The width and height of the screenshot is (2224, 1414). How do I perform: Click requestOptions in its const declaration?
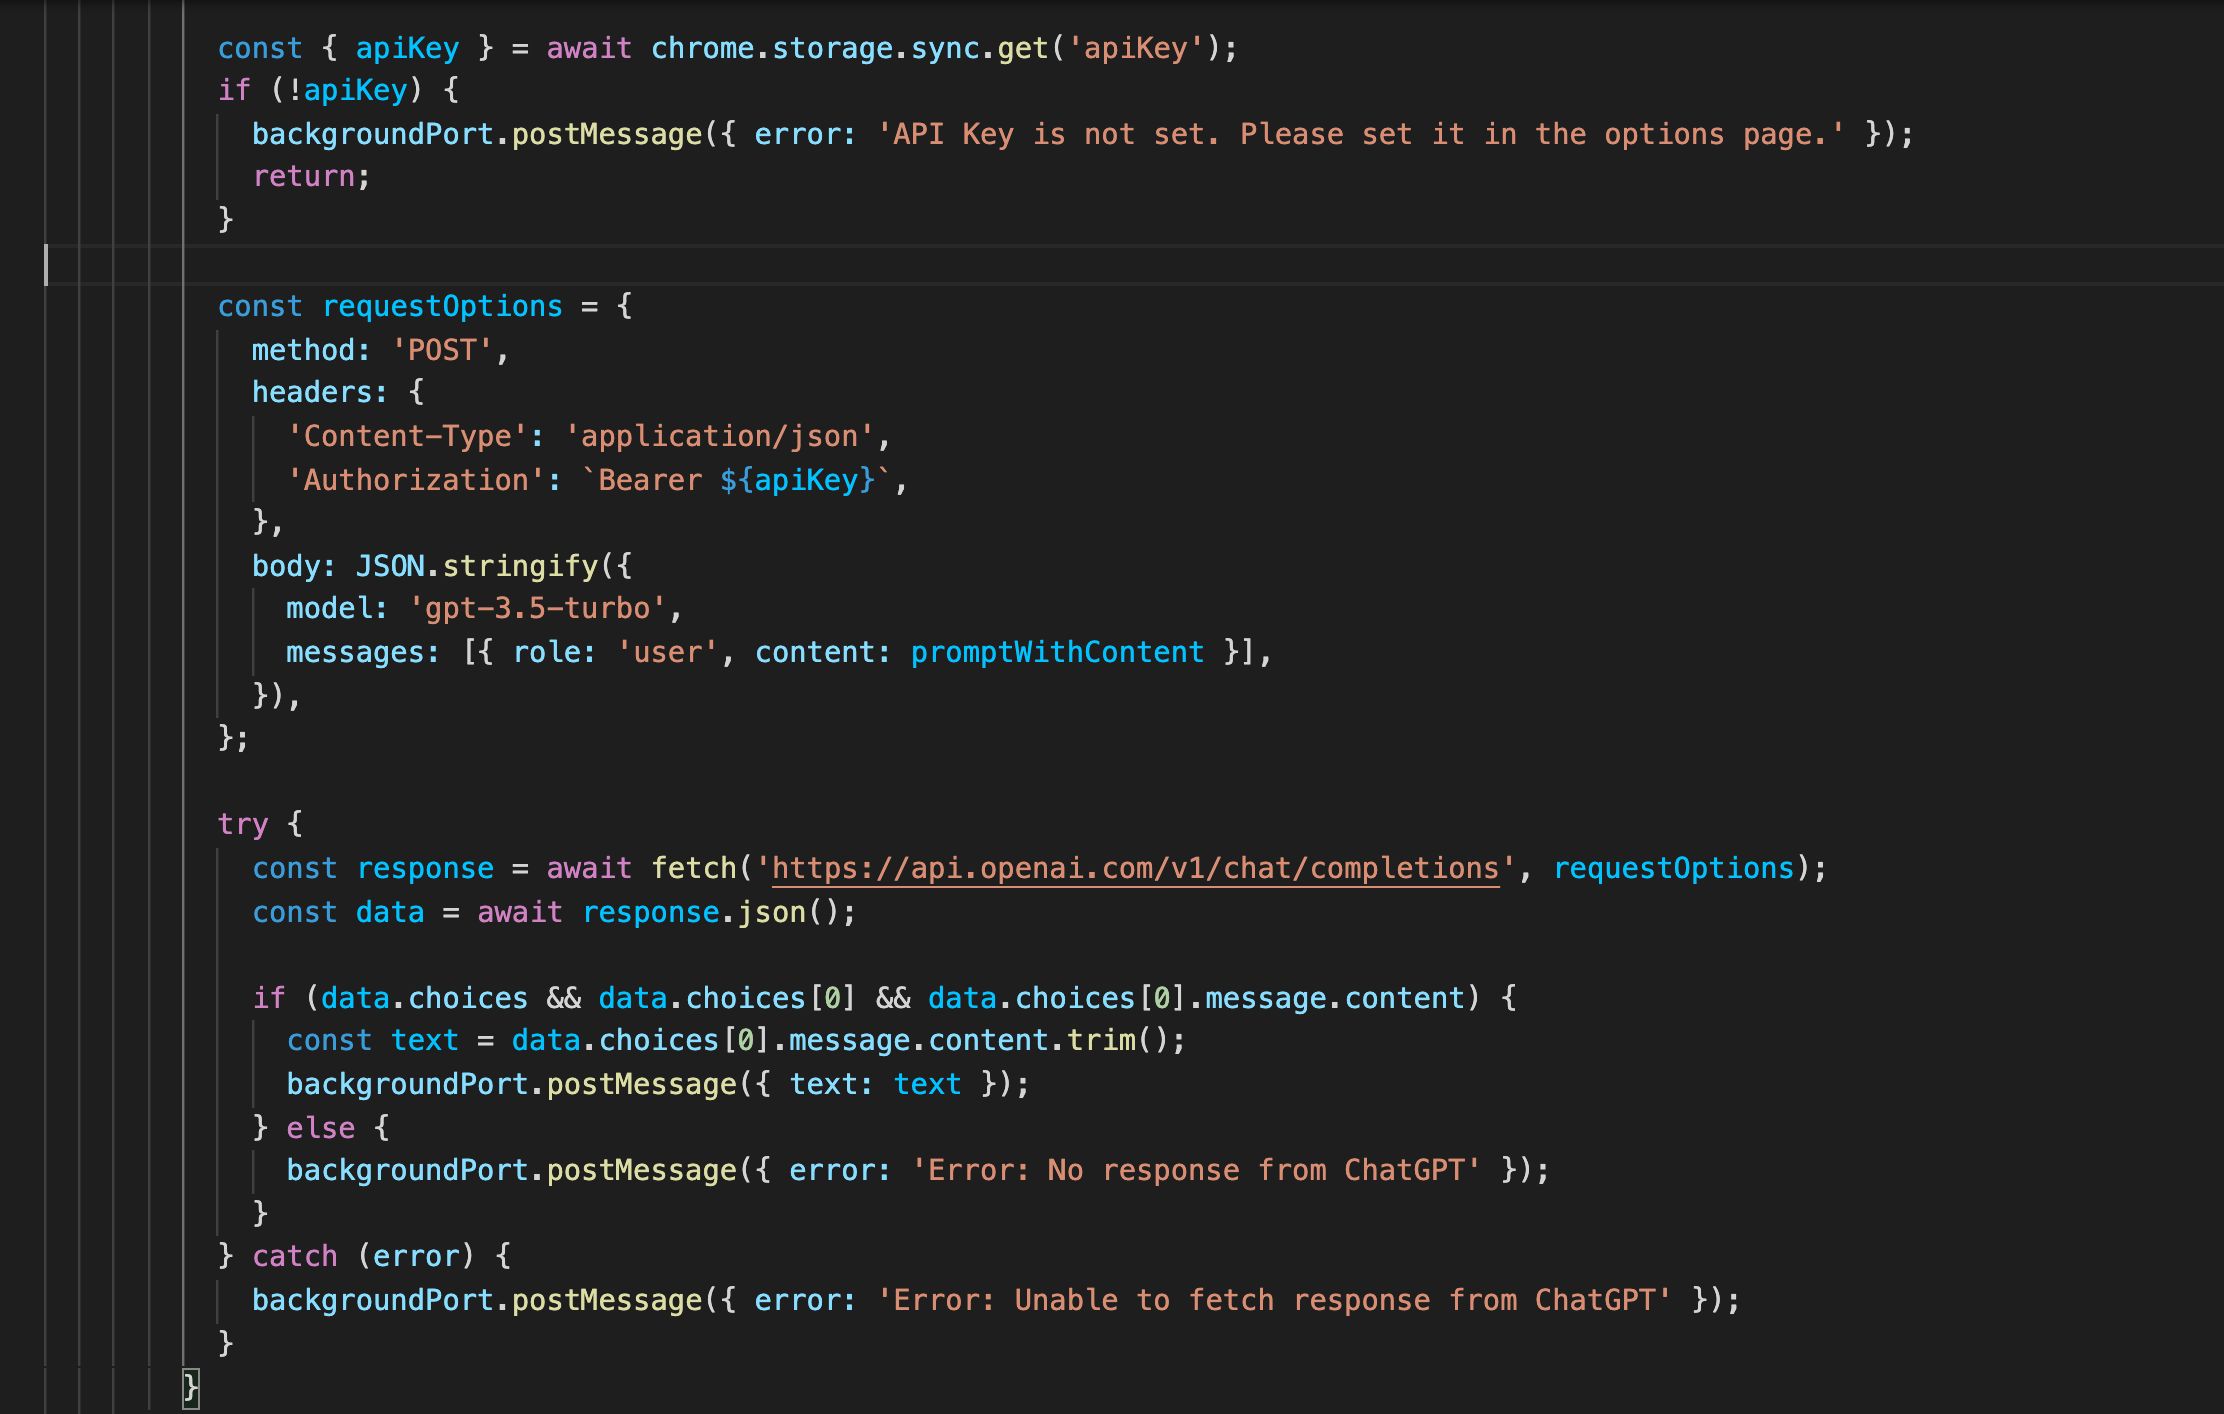442,306
